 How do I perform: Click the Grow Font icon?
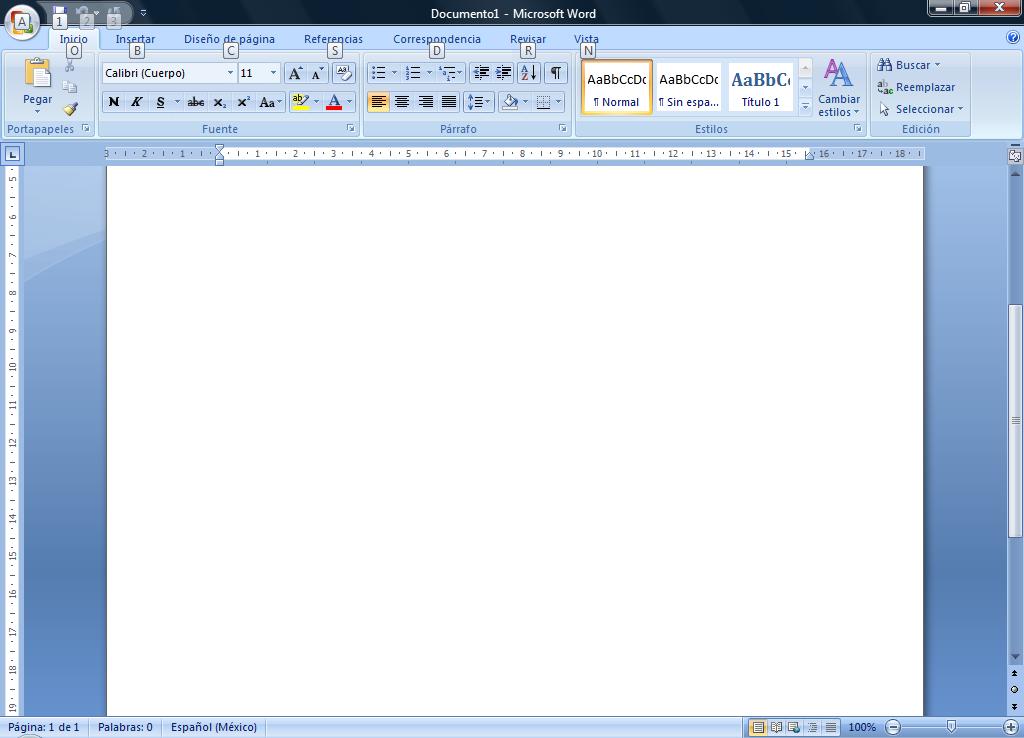295,73
